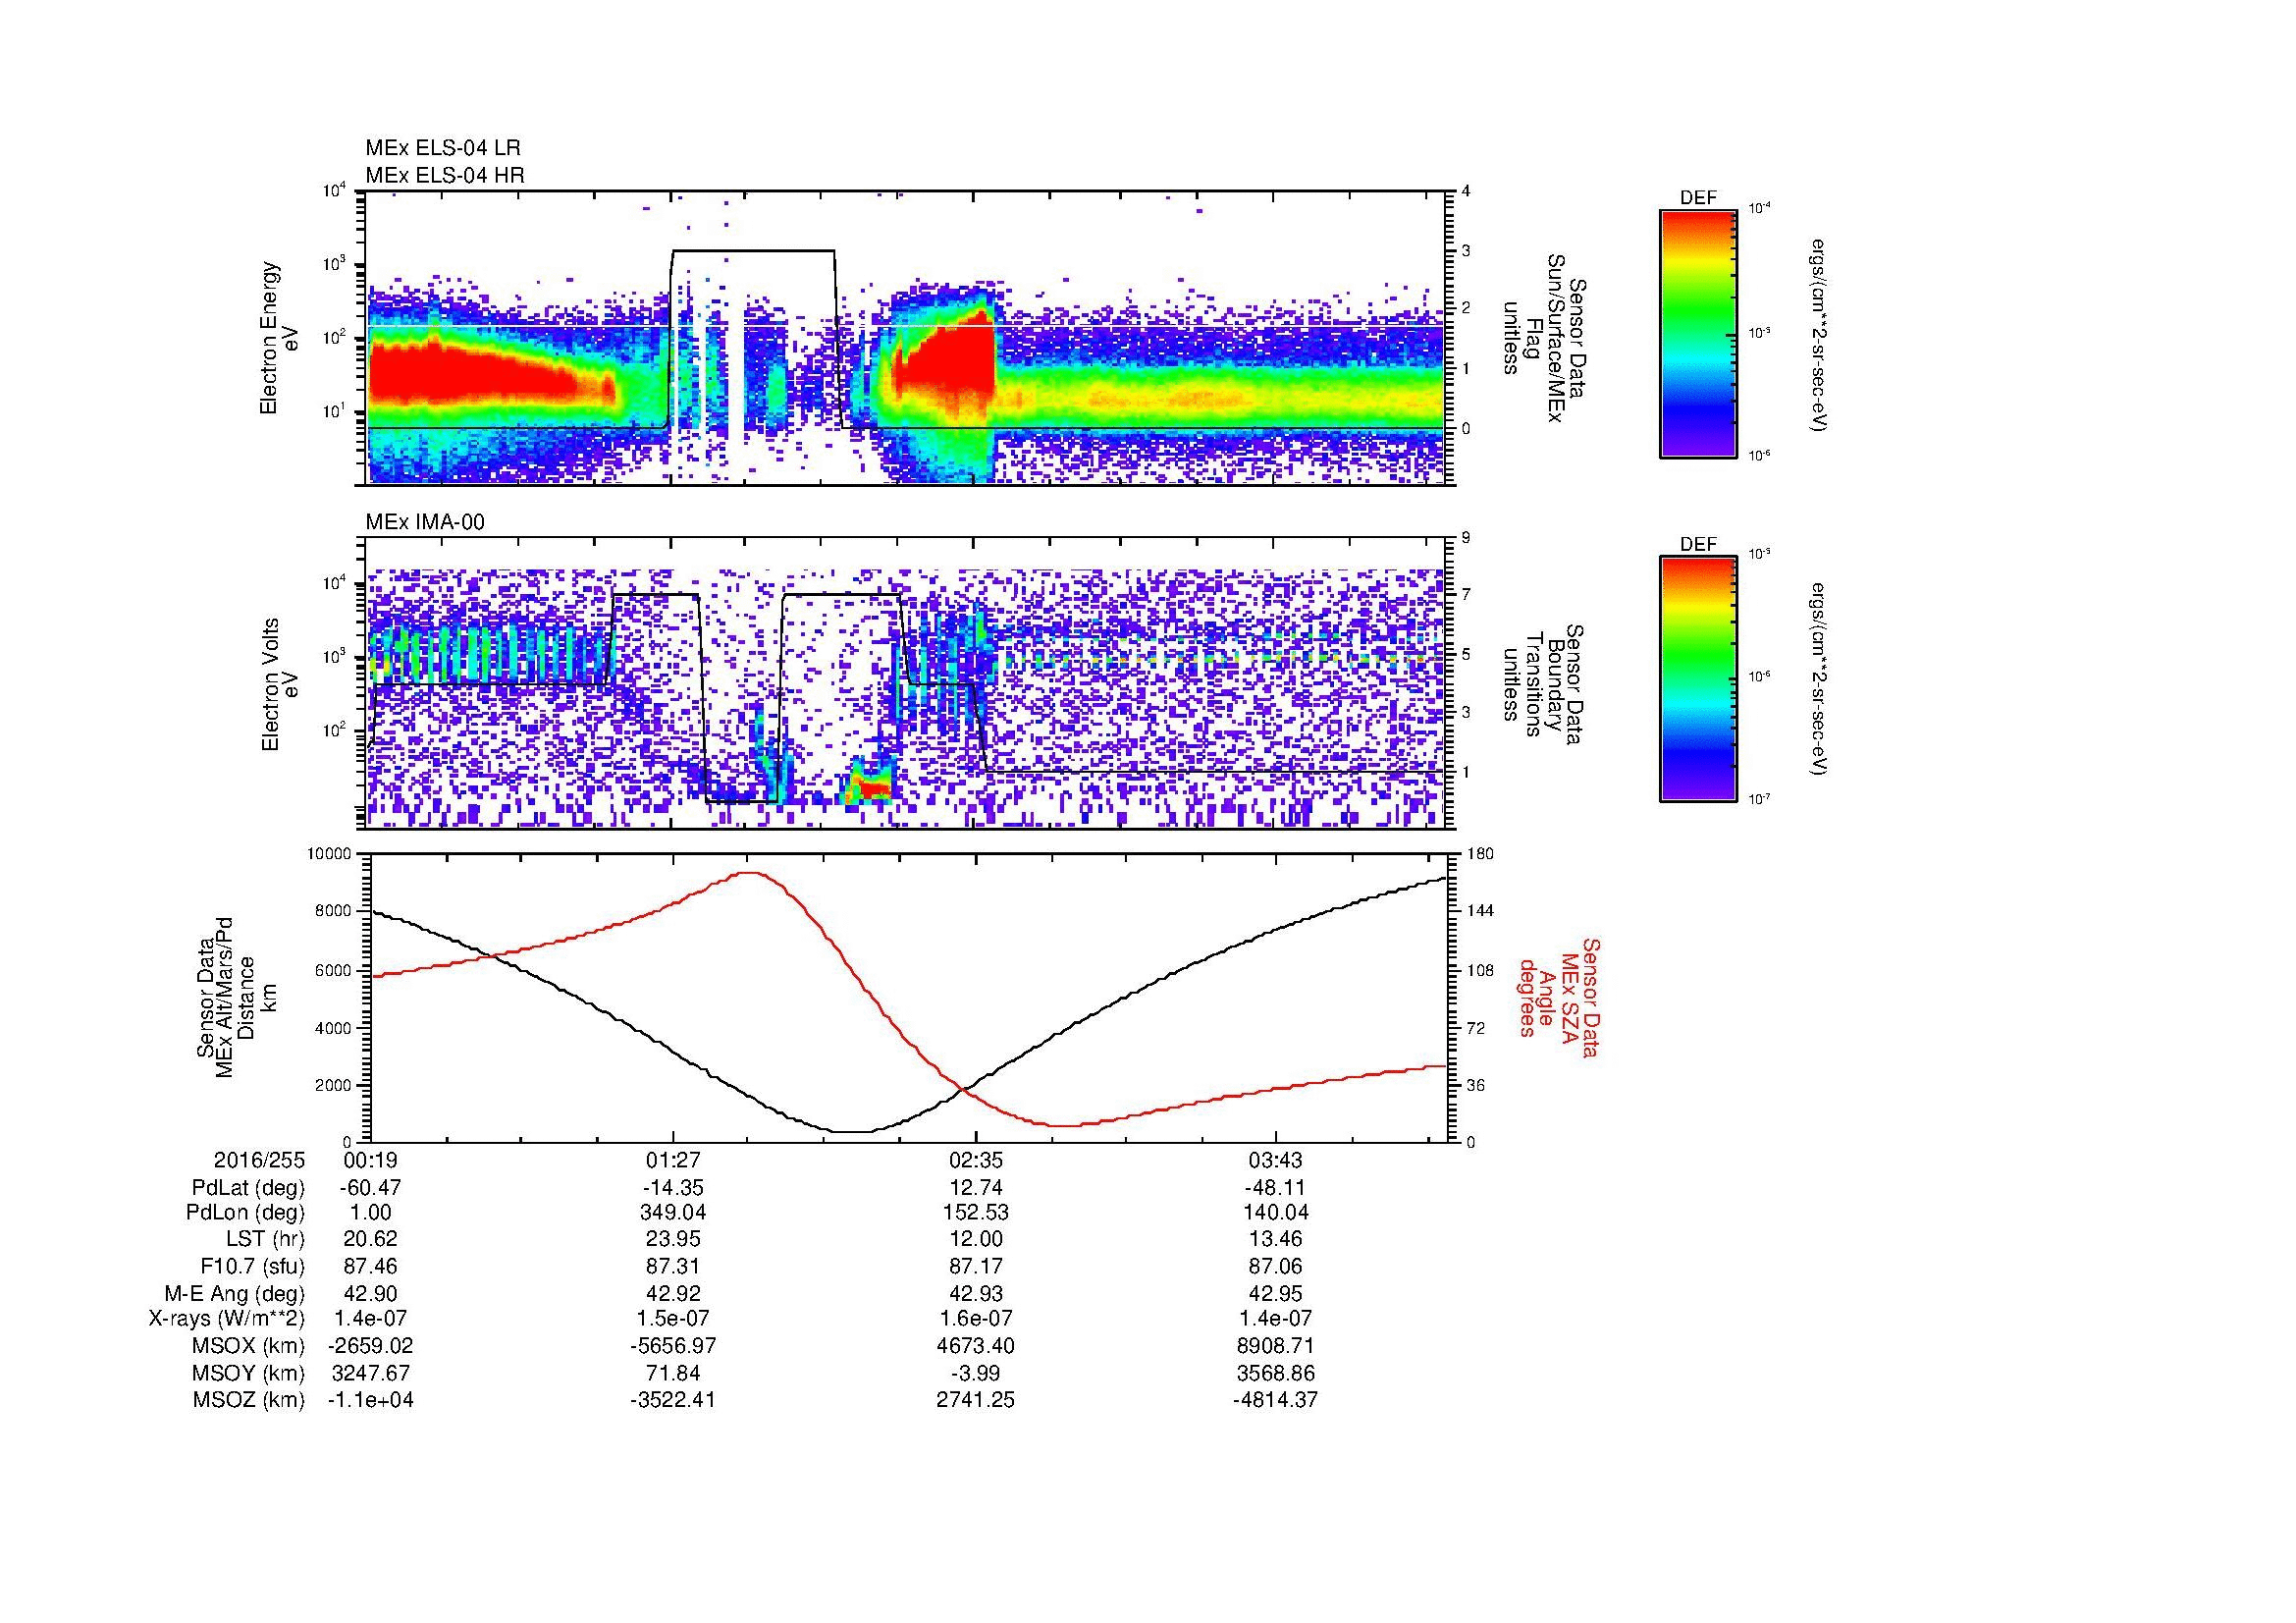Click the PdLat value '12.74'

pyautogui.click(x=975, y=1188)
